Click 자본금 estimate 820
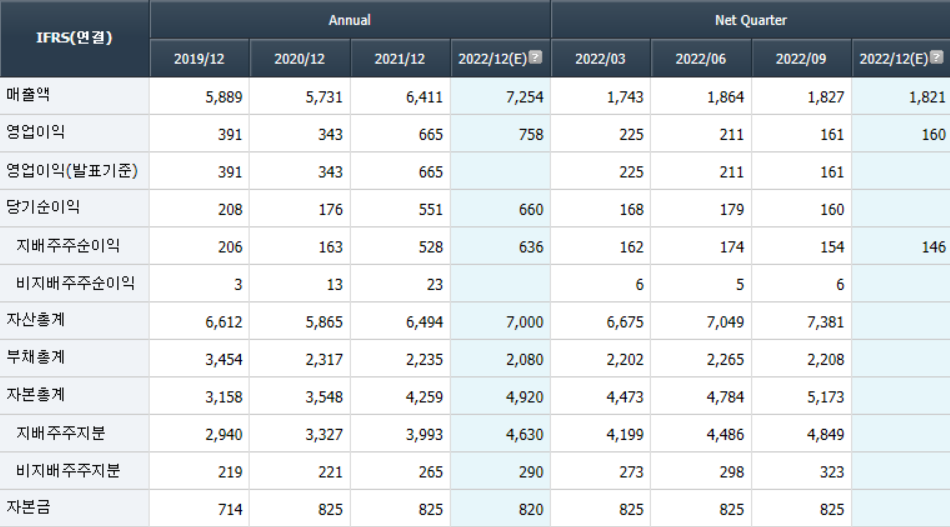 pos(531,510)
